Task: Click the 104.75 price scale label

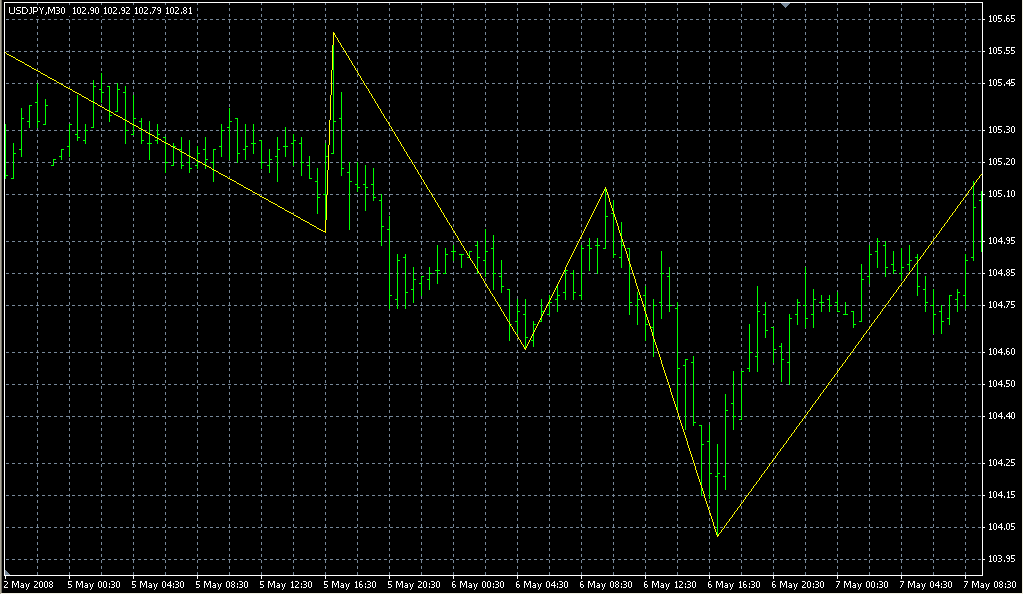Action: 1001,305
